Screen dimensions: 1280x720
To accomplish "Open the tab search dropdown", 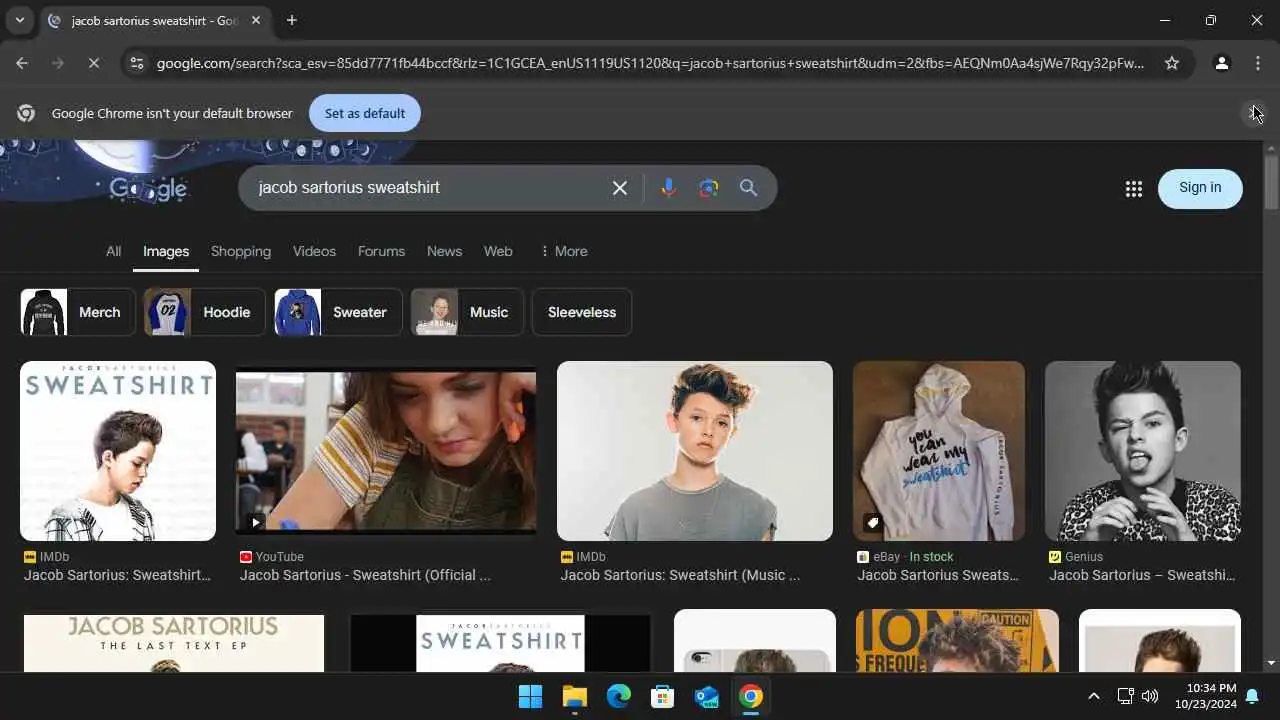I will (19, 20).
